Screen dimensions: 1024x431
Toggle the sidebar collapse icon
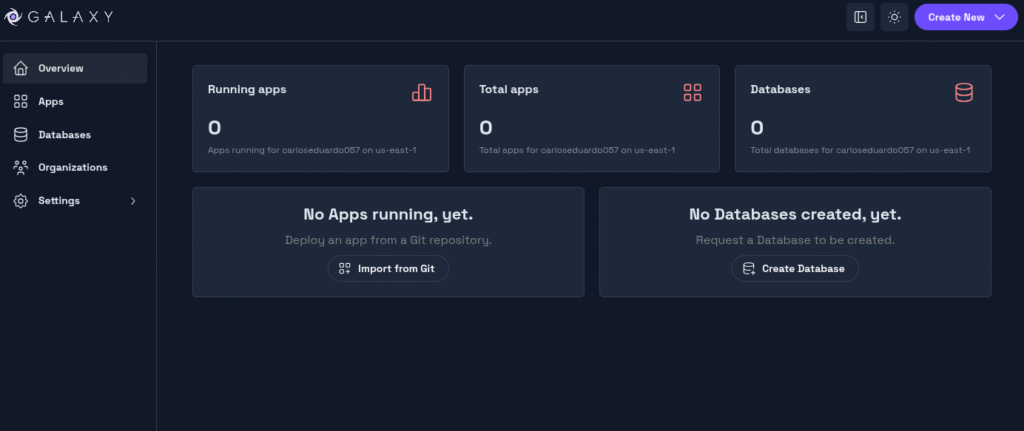[x=860, y=17]
